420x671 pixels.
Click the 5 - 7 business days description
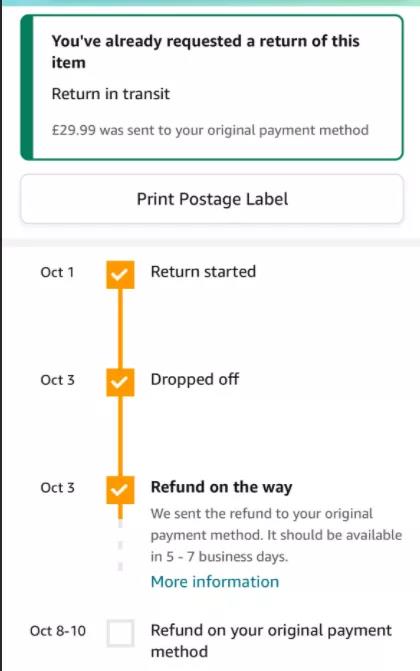pyautogui.click(x=276, y=535)
